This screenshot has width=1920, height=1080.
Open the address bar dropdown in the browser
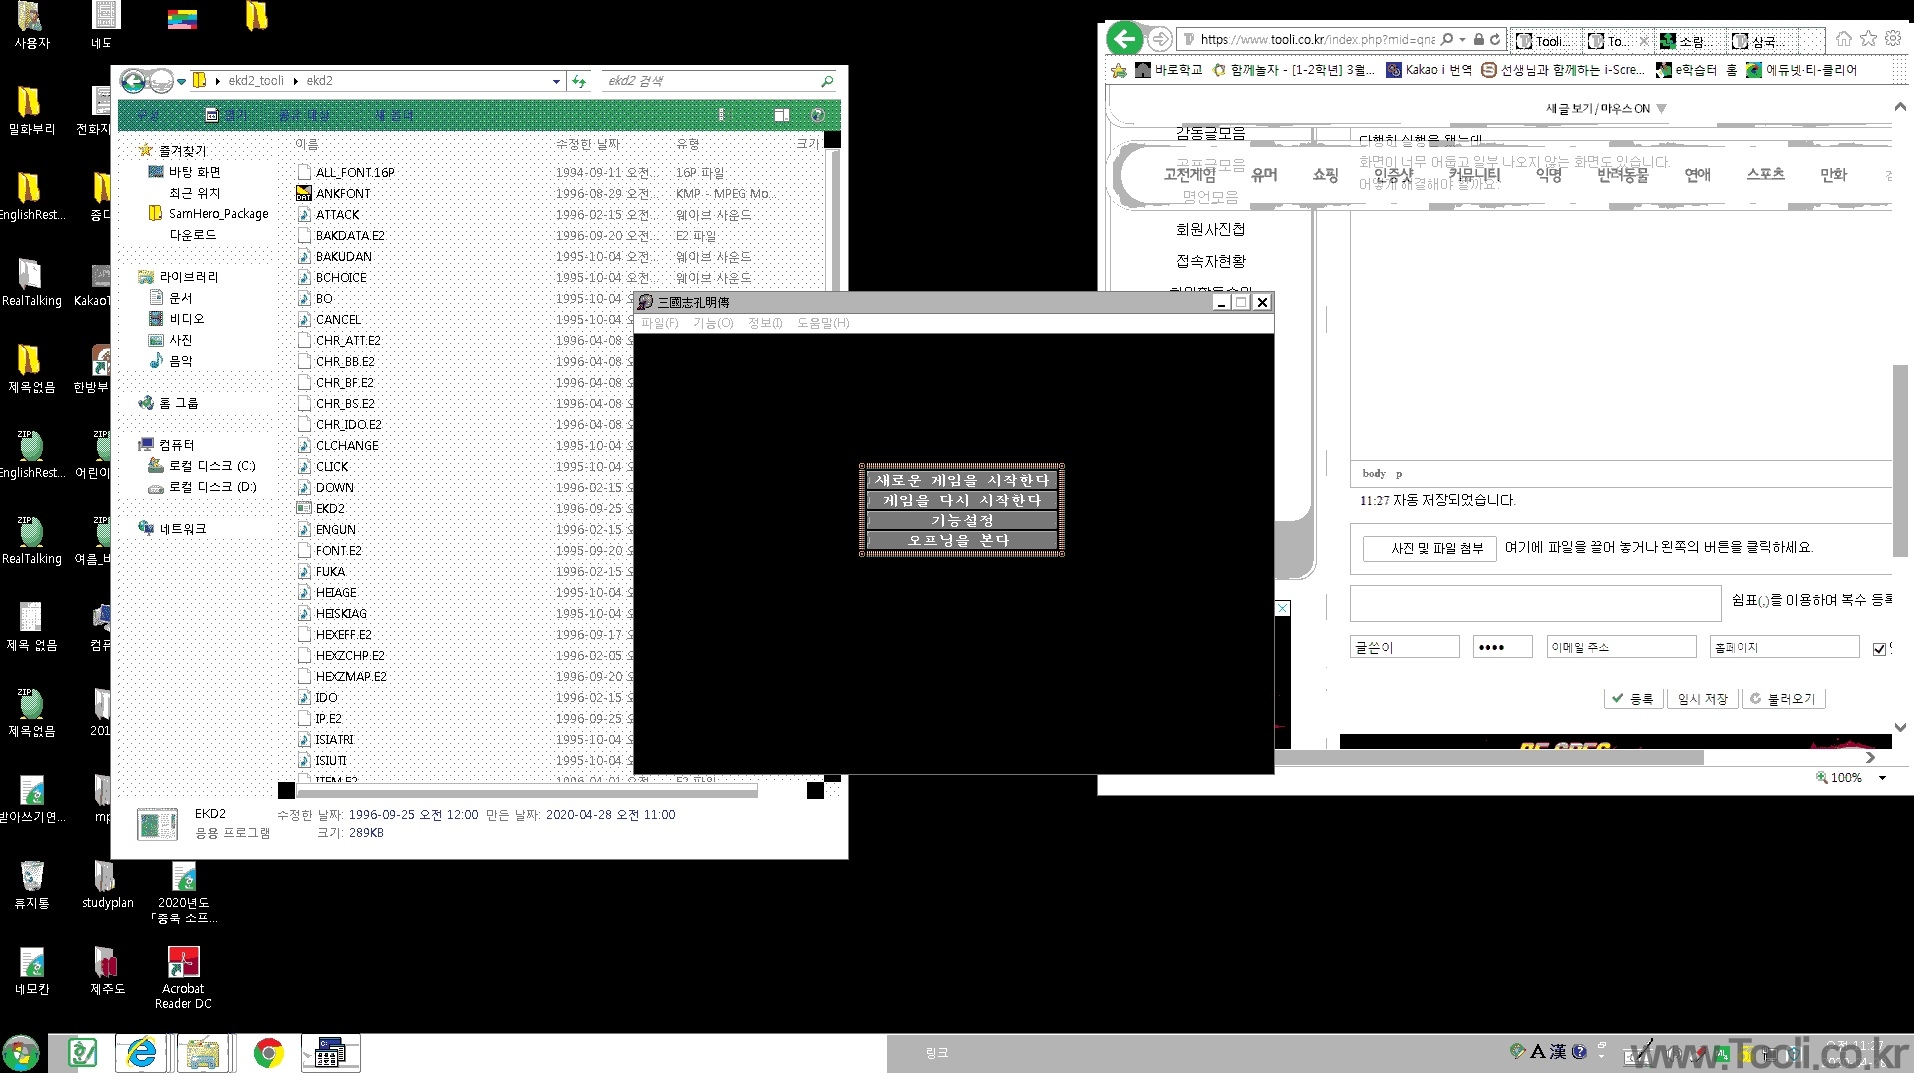coord(1462,39)
